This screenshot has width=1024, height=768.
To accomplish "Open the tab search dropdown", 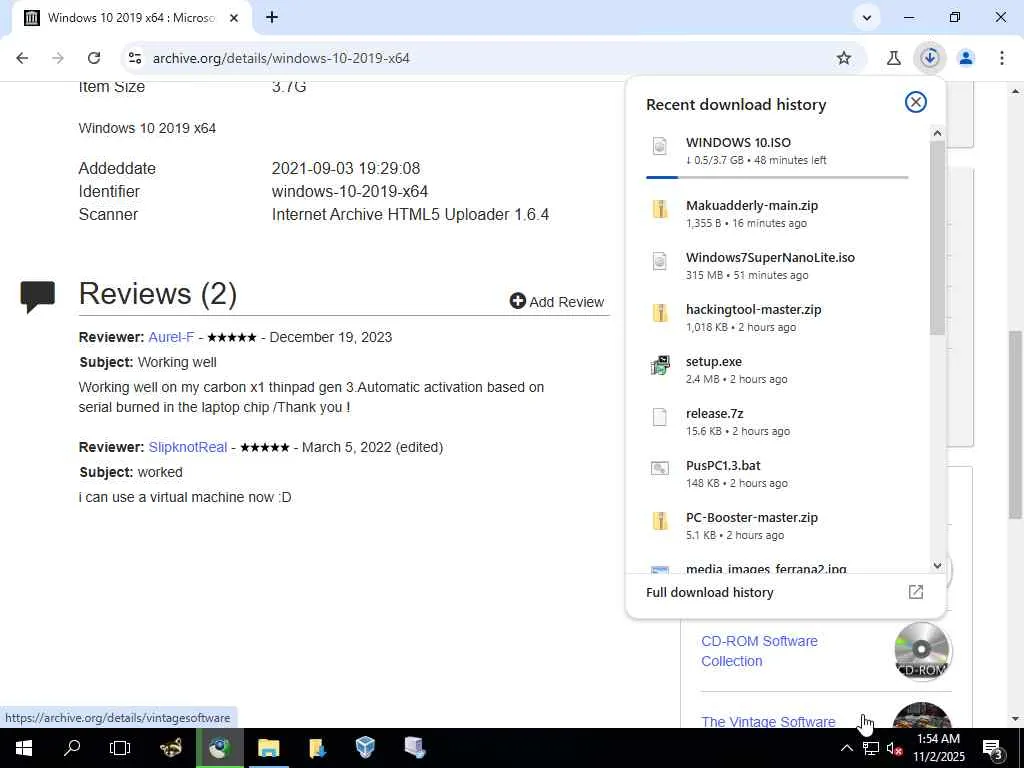I will coord(867,18).
